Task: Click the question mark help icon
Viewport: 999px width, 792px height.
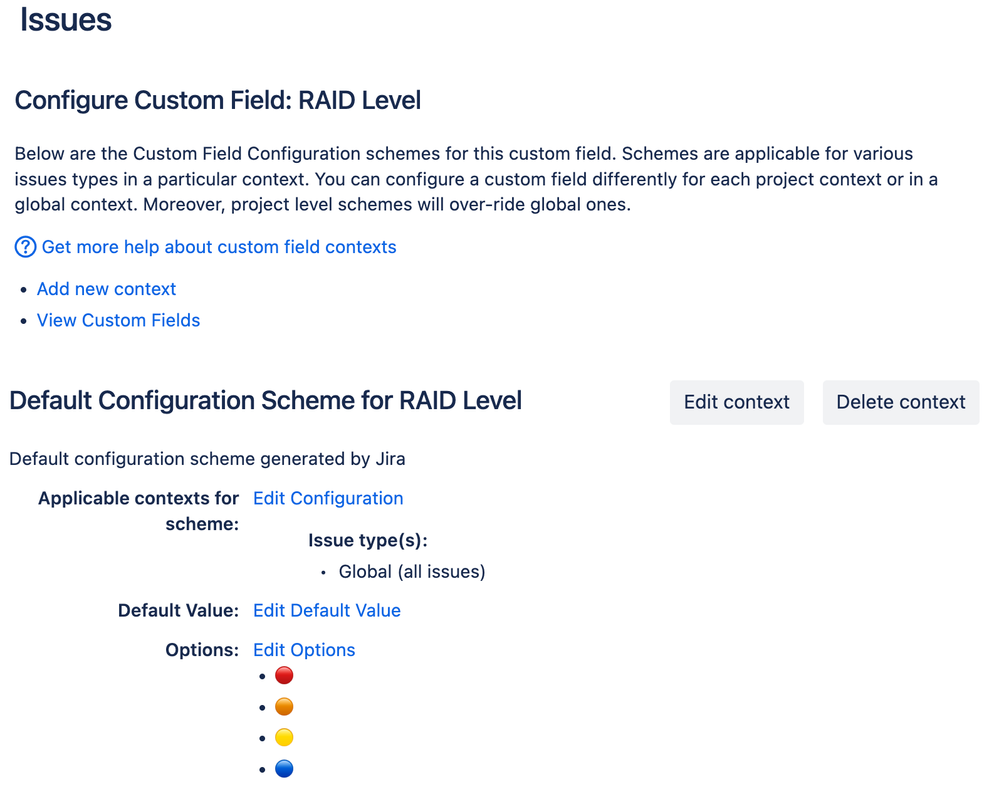Action: point(25,246)
